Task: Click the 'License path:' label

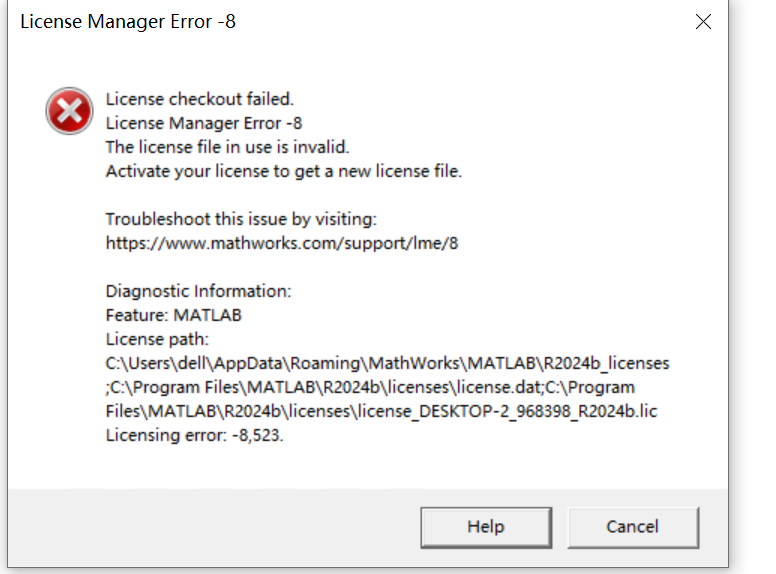Action: point(157,339)
